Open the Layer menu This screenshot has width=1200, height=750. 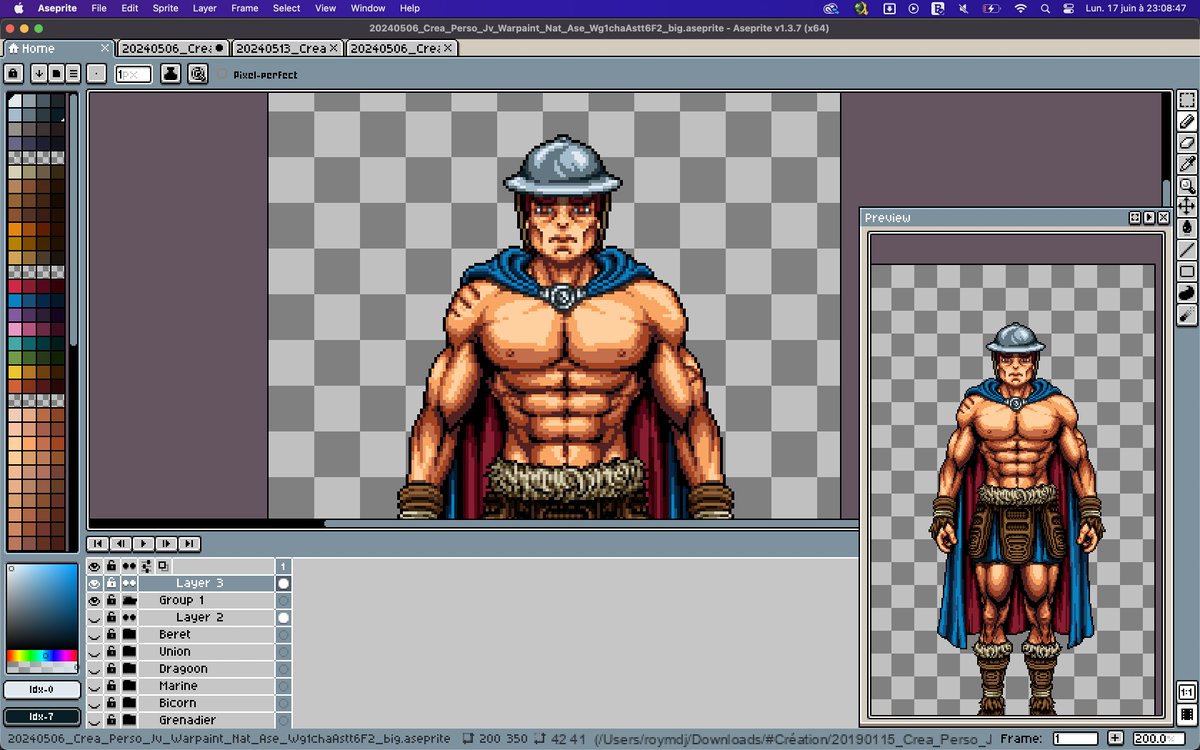coord(204,8)
